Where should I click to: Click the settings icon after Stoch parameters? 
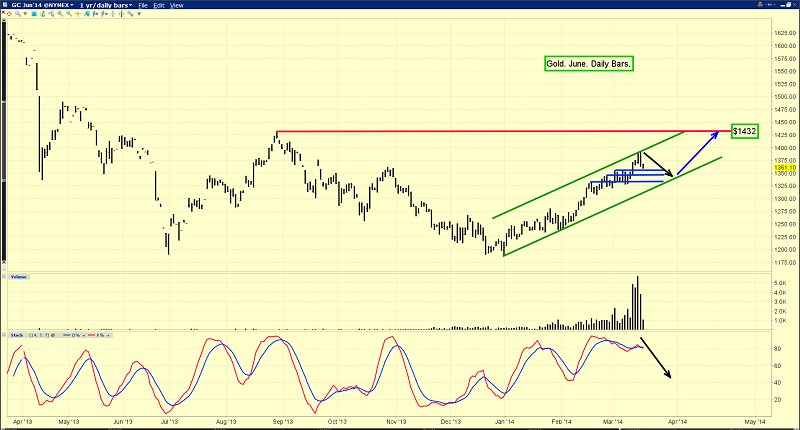point(53,335)
